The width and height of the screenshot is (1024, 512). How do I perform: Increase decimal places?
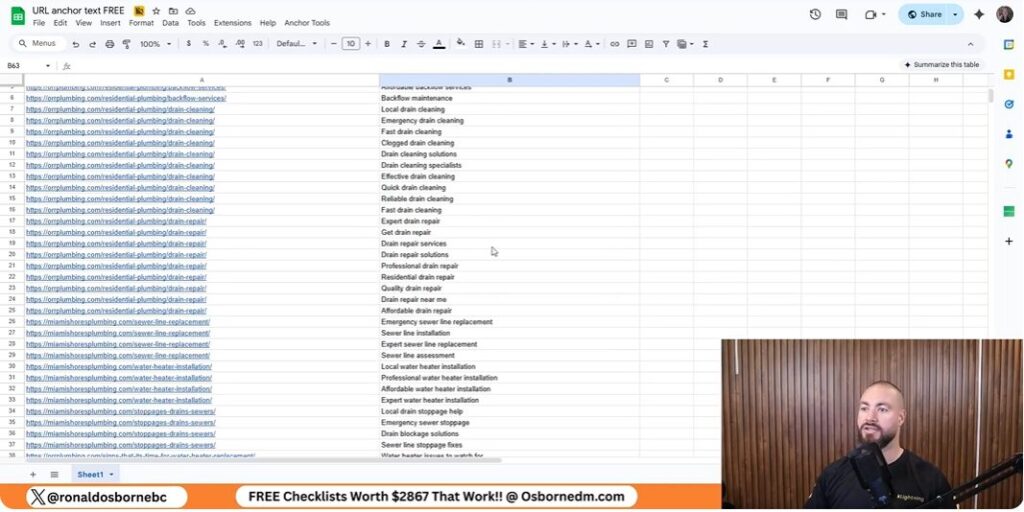pyautogui.click(x=240, y=44)
